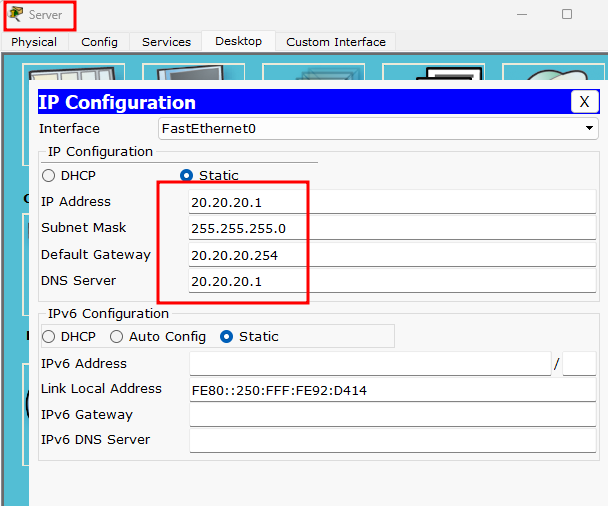Choose the IPv6 Auto Config option
This screenshot has width=608, height=506.
pos(116,337)
